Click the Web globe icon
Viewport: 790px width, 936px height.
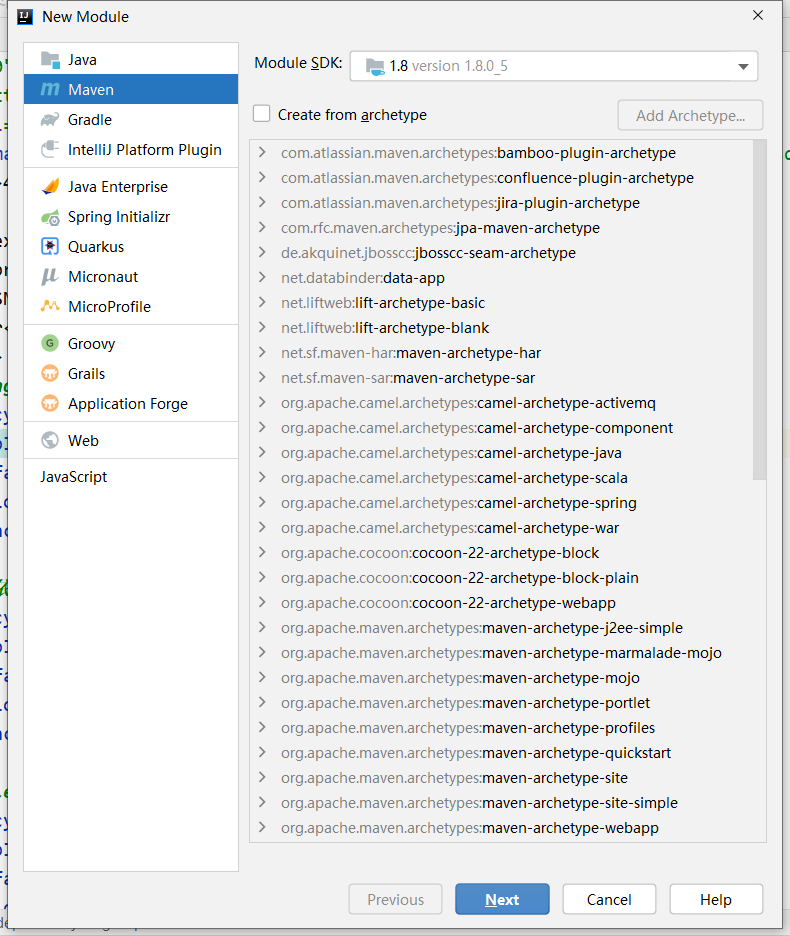tap(50, 441)
